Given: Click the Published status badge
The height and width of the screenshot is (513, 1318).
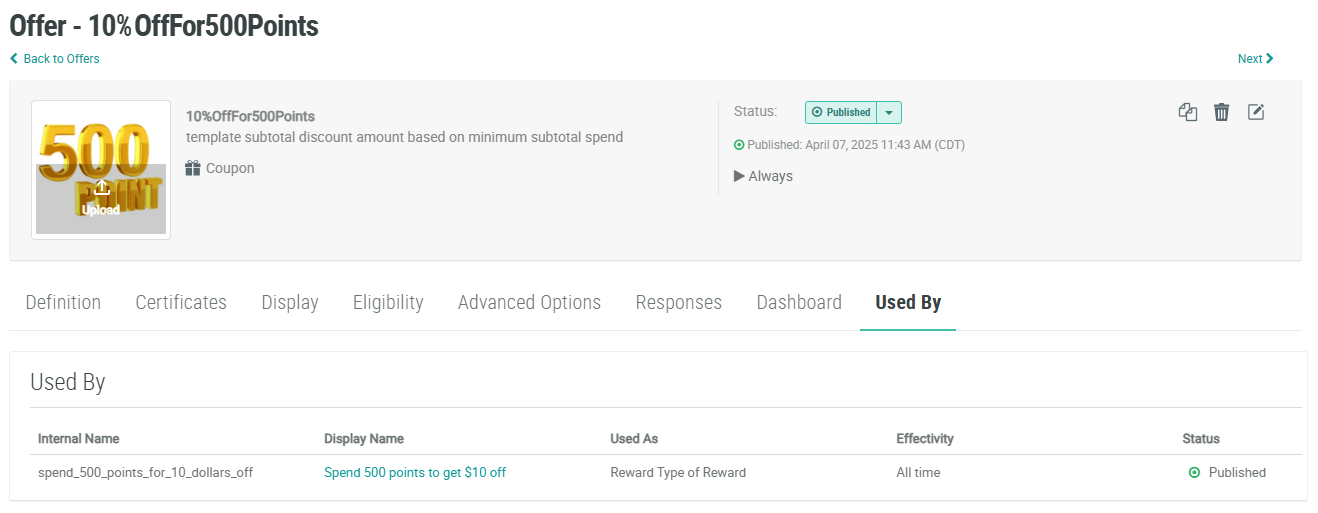Looking at the screenshot, I should click(x=841, y=113).
